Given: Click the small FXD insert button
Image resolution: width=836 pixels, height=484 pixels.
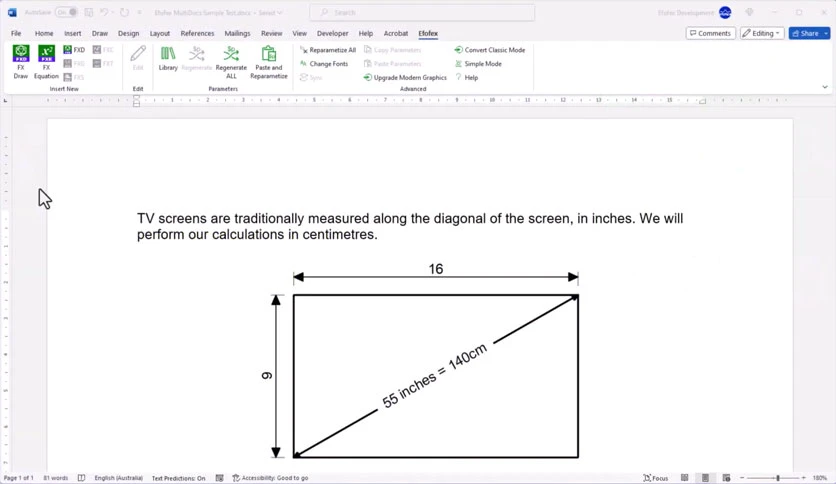Looking at the screenshot, I should pos(74,50).
